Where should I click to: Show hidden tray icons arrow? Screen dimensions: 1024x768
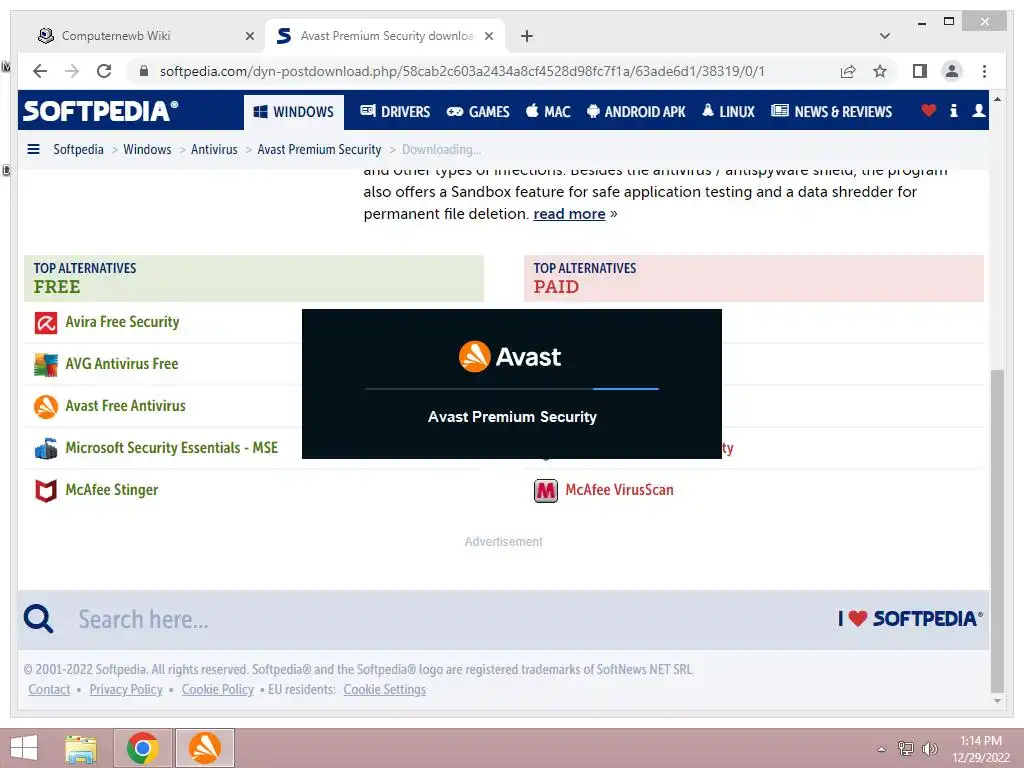pos(882,749)
